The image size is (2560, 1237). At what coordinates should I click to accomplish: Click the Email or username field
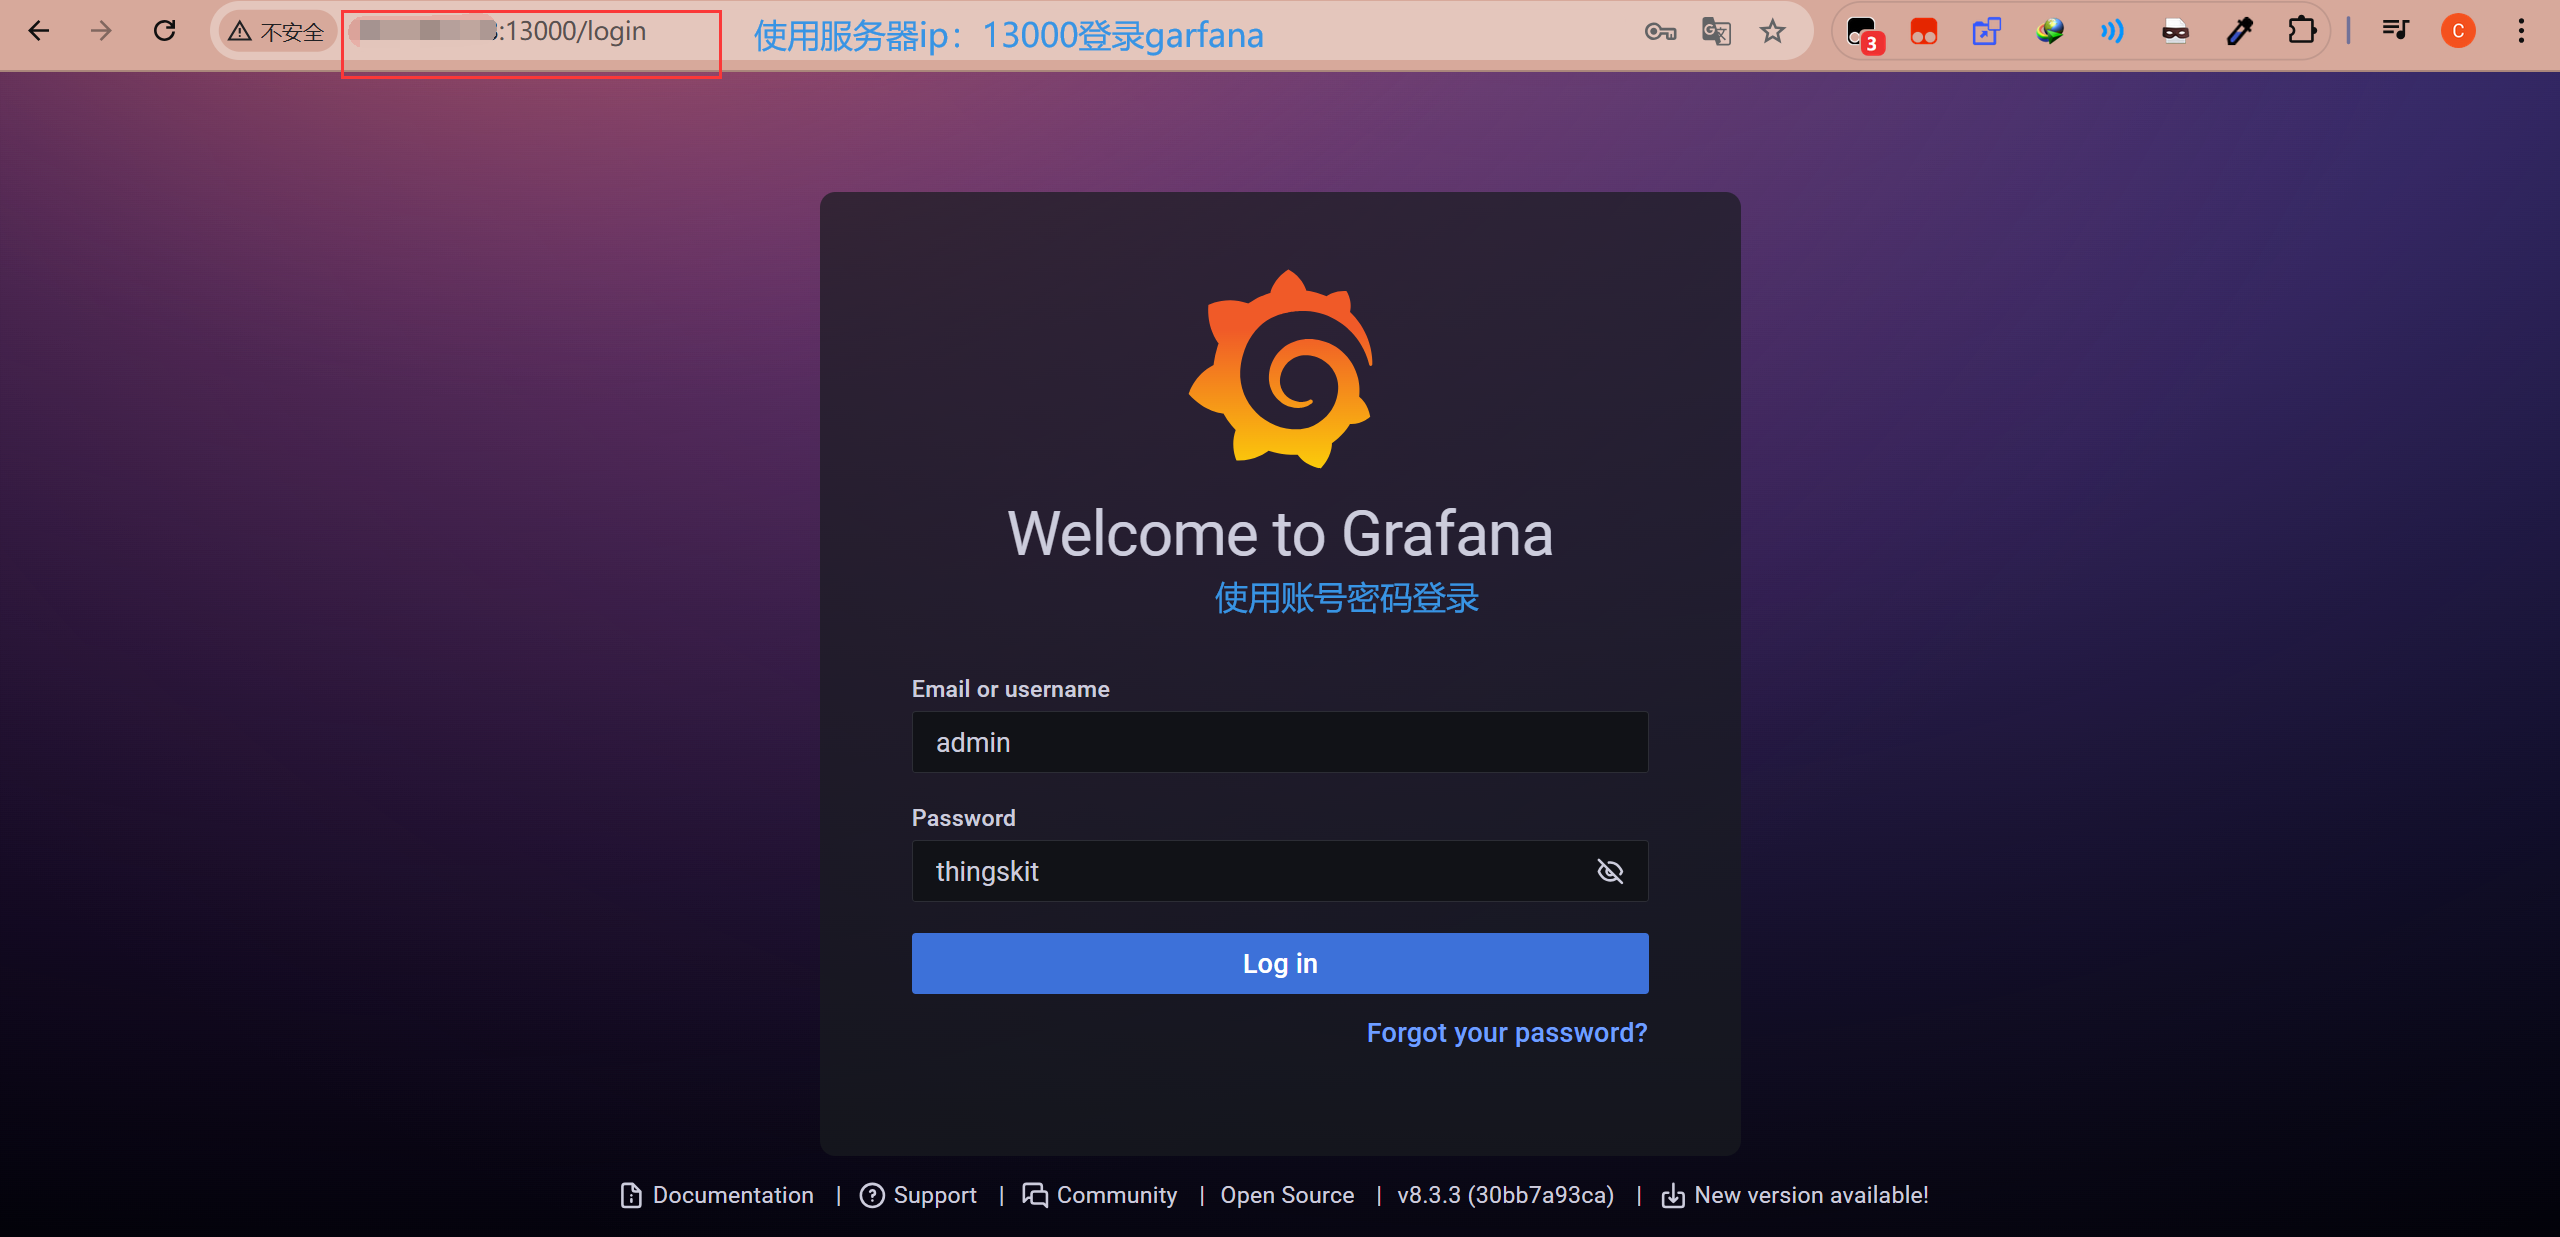click(x=1279, y=742)
